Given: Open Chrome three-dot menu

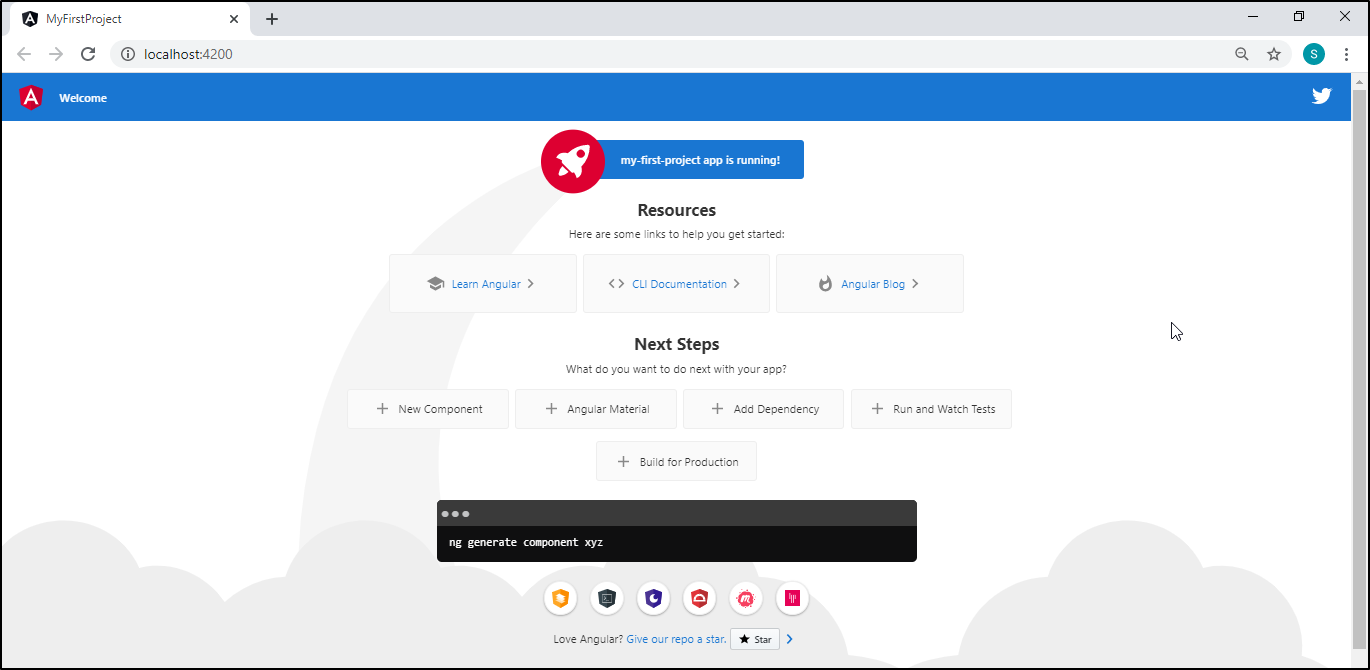Looking at the screenshot, I should [x=1346, y=54].
